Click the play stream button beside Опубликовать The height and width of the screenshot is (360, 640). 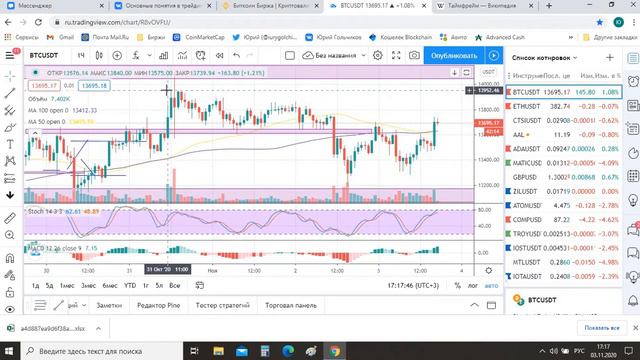pyautogui.click(x=493, y=56)
